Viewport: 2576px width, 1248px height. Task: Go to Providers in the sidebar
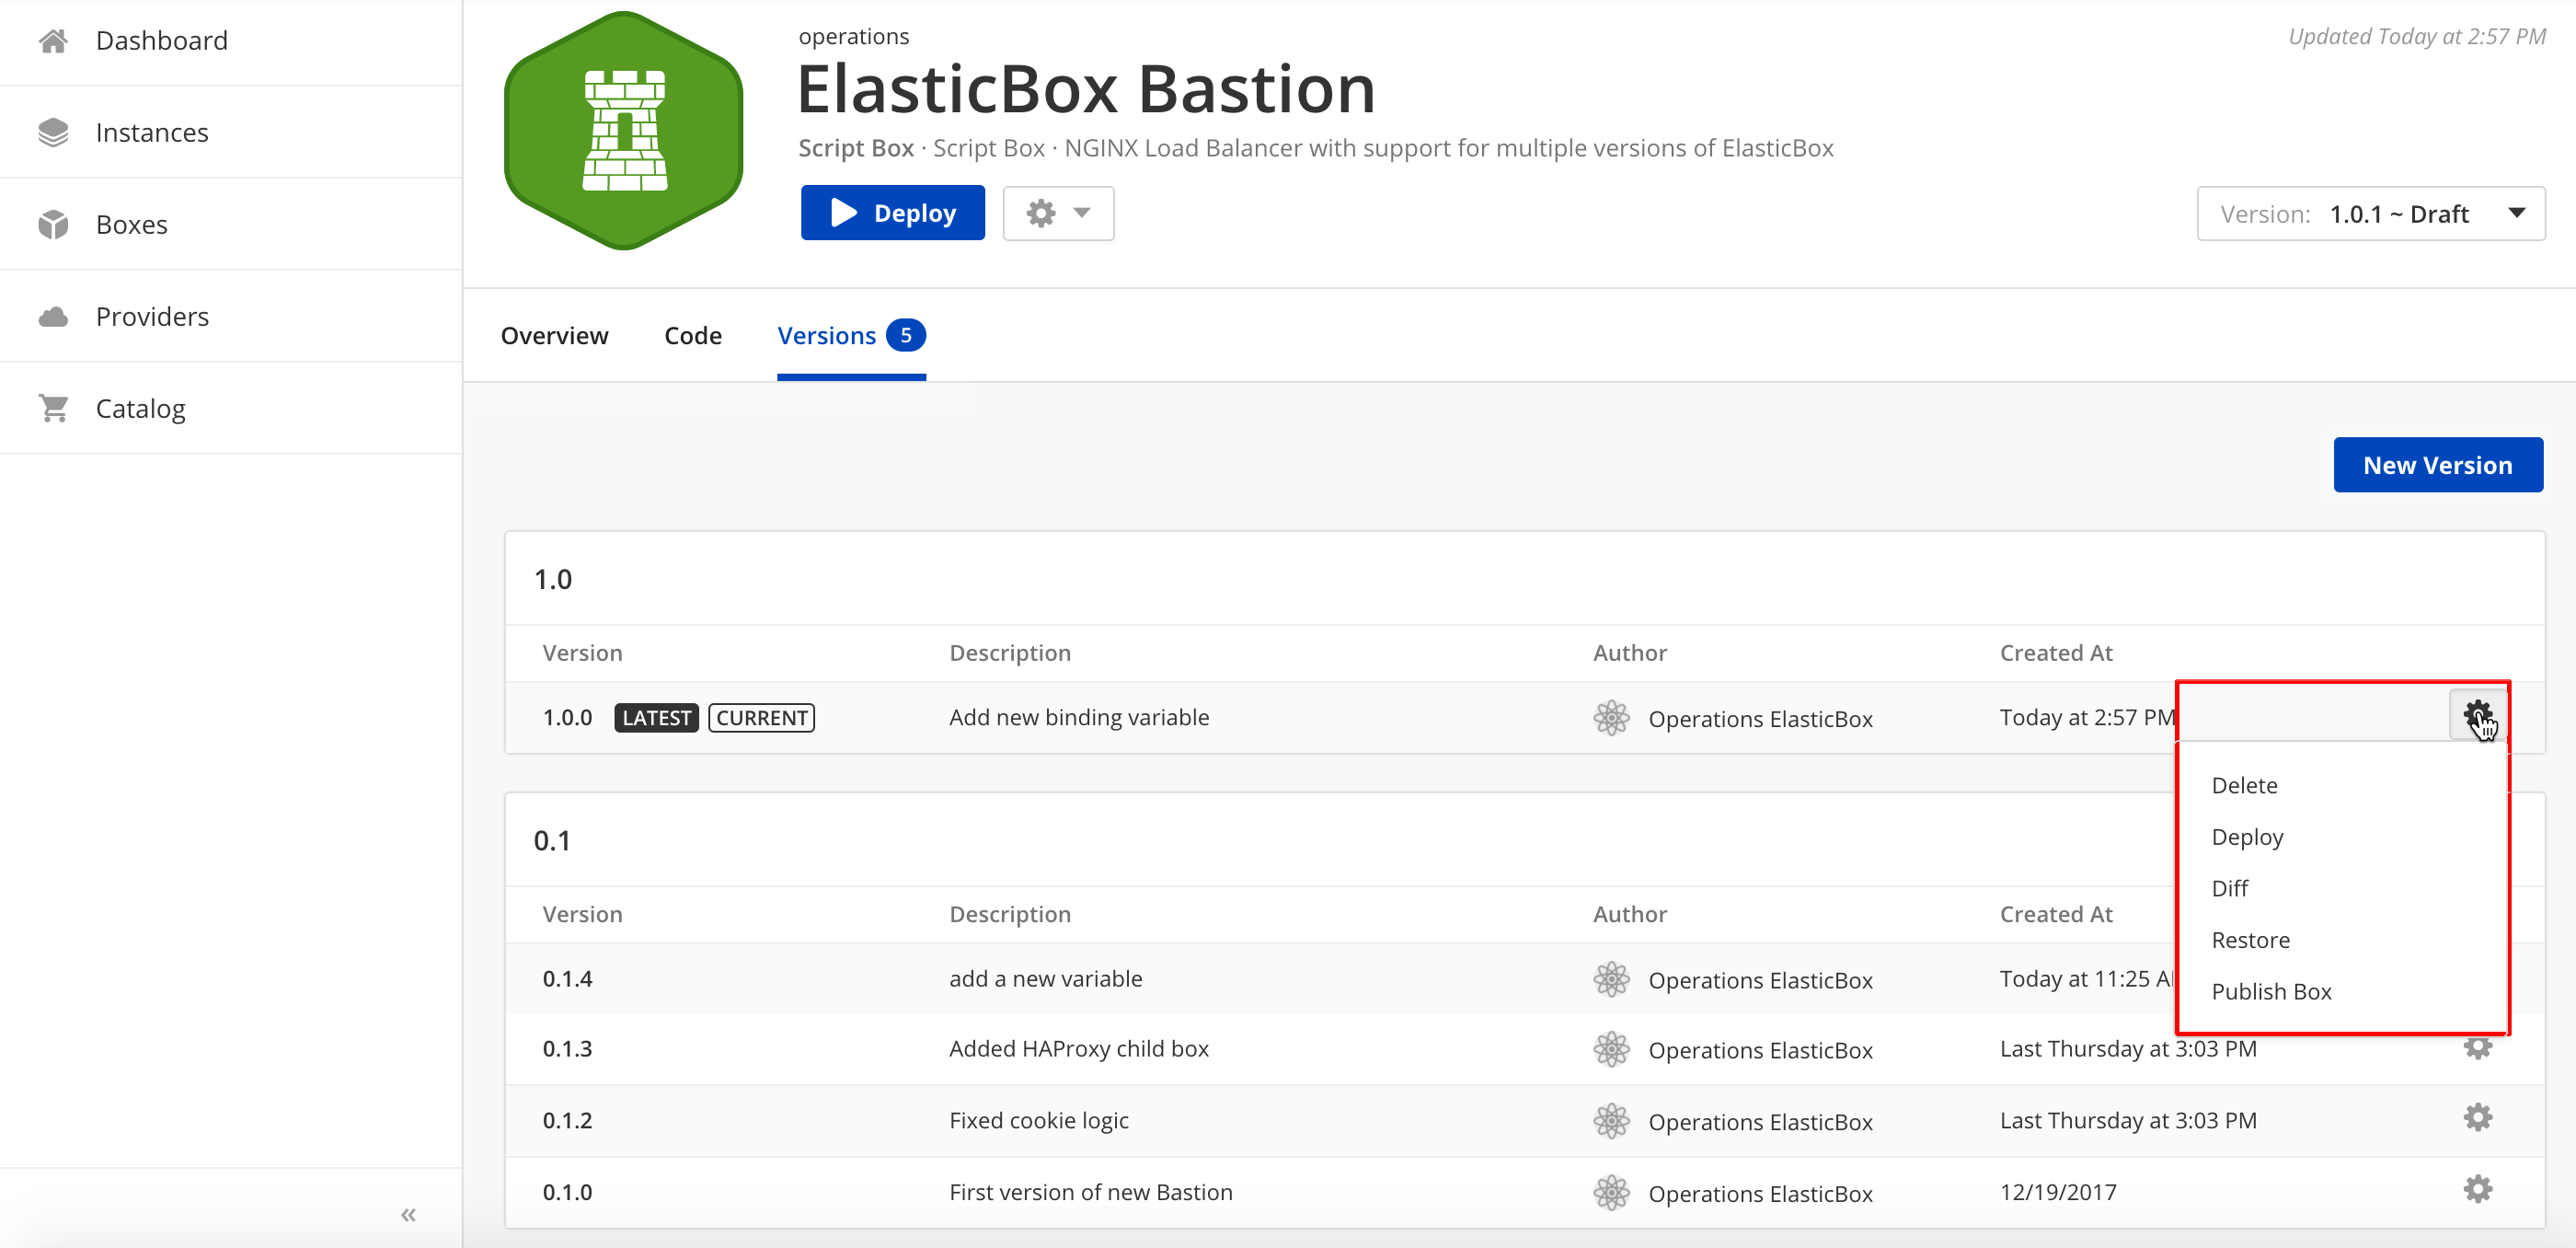(x=152, y=316)
